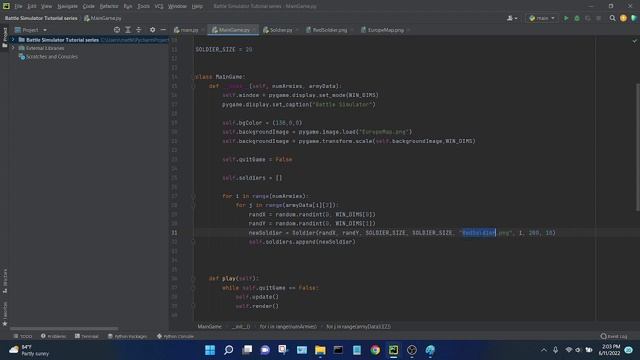The height and width of the screenshot is (360, 640).
Task: Open the Code menu
Action: (89, 7)
